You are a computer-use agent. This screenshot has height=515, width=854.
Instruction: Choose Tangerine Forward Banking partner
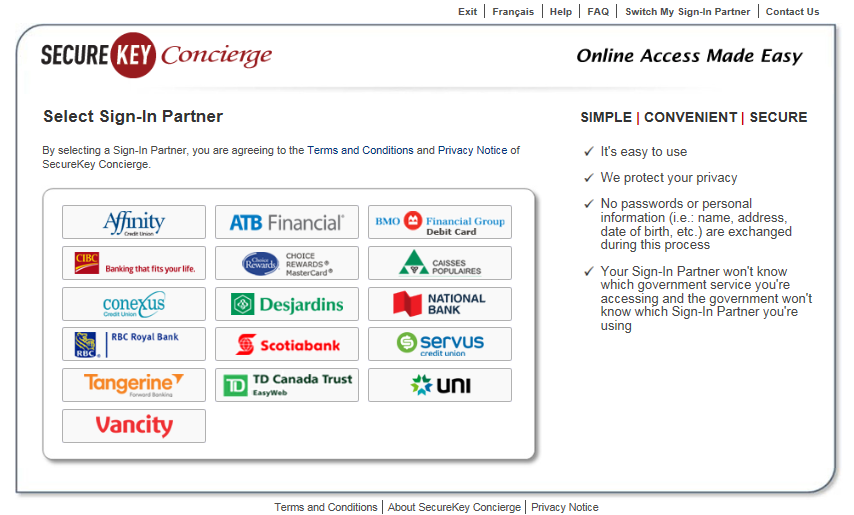click(134, 385)
